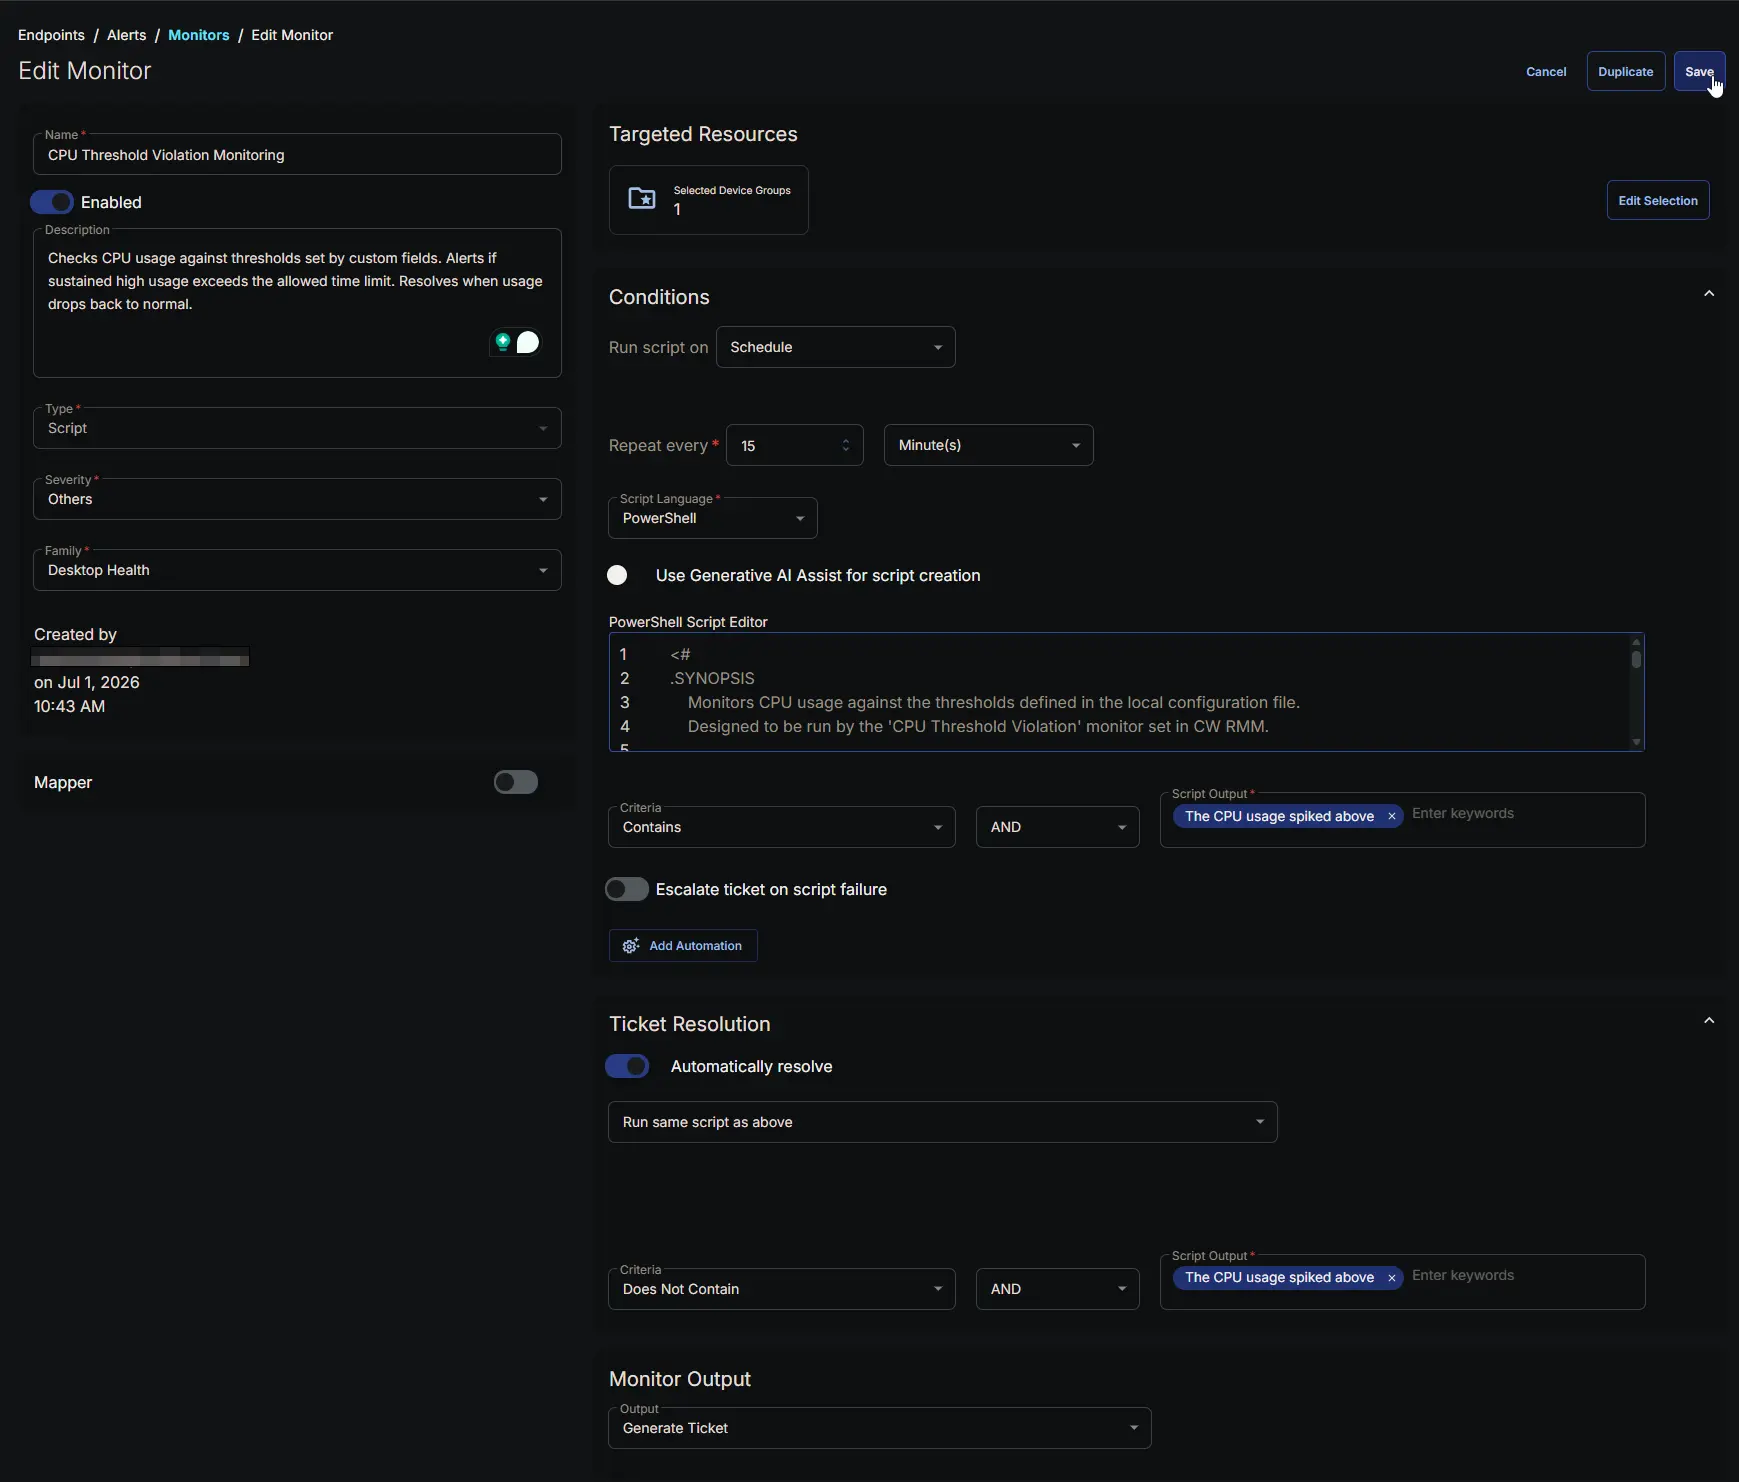The image size is (1739, 1482).
Task: Collapse the Conditions section
Action: pos(1709,294)
